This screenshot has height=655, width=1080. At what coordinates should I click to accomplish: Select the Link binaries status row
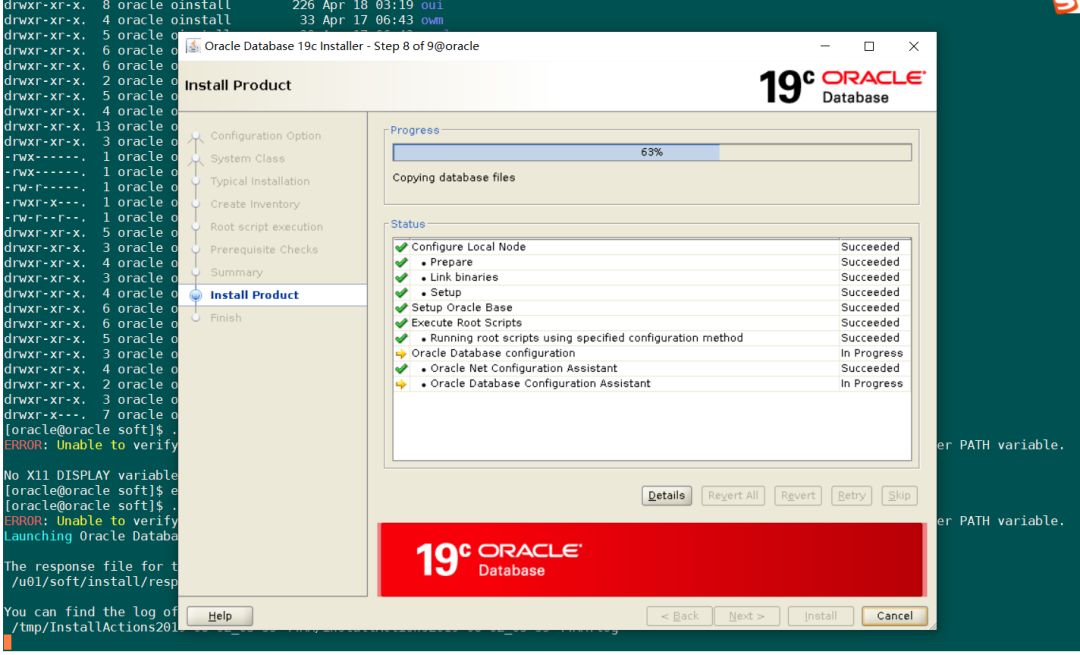pyautogui.click(x=652, y=277)
